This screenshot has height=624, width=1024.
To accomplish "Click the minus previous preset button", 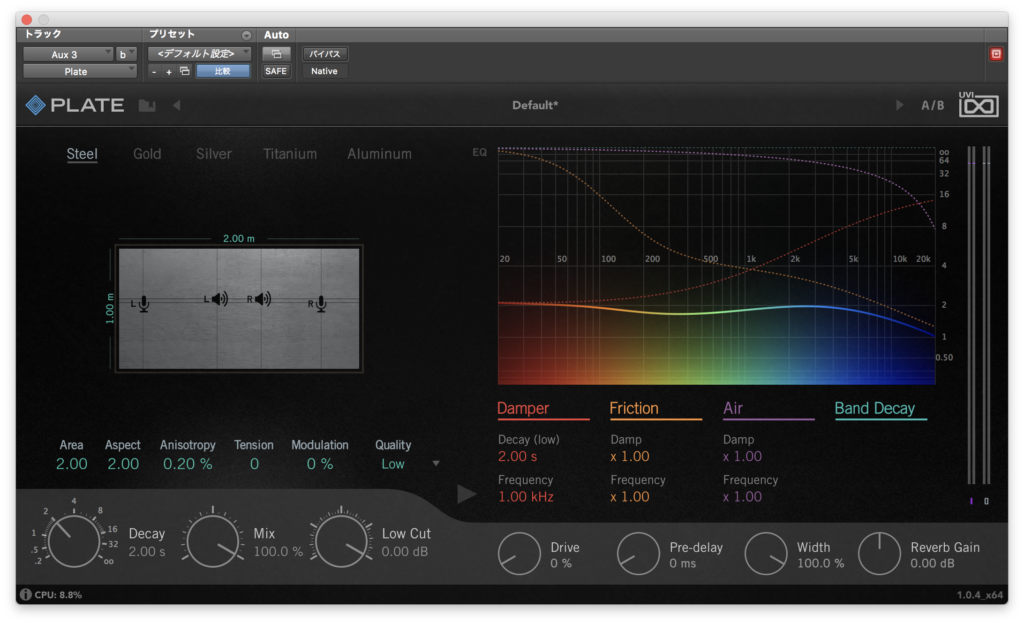I will click(x=154, y=72).
